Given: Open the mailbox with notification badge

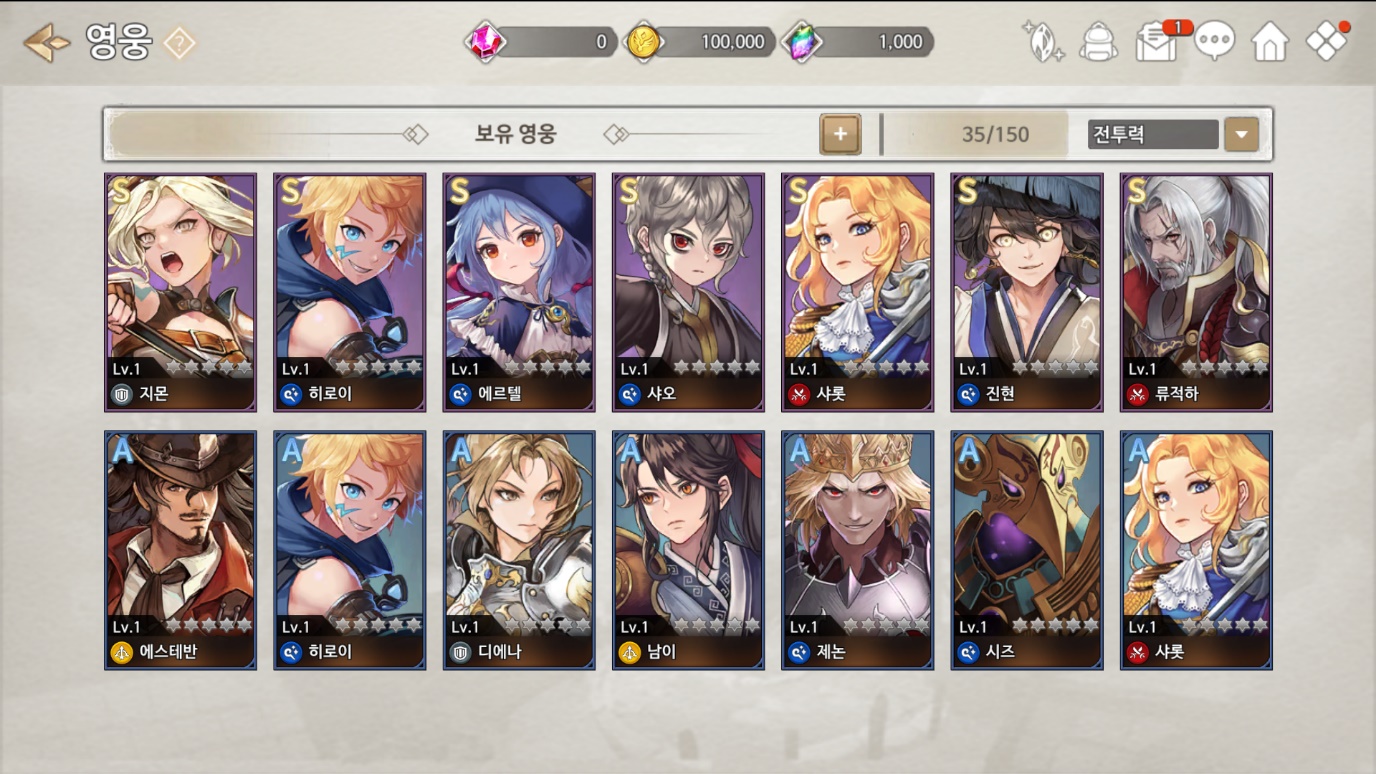Looking at the screenshot, I should pyautogui.click(x=1158, y=43).
